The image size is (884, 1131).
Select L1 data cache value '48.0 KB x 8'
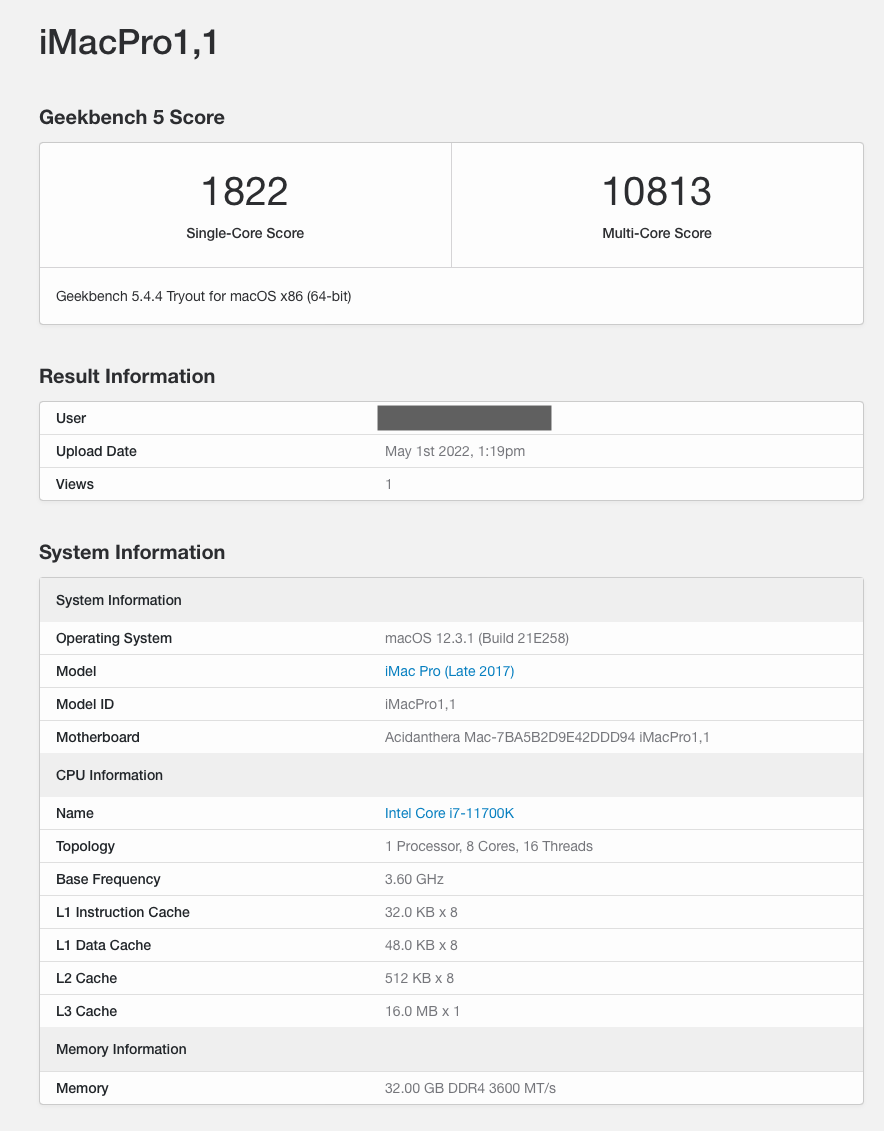[421, 946]
